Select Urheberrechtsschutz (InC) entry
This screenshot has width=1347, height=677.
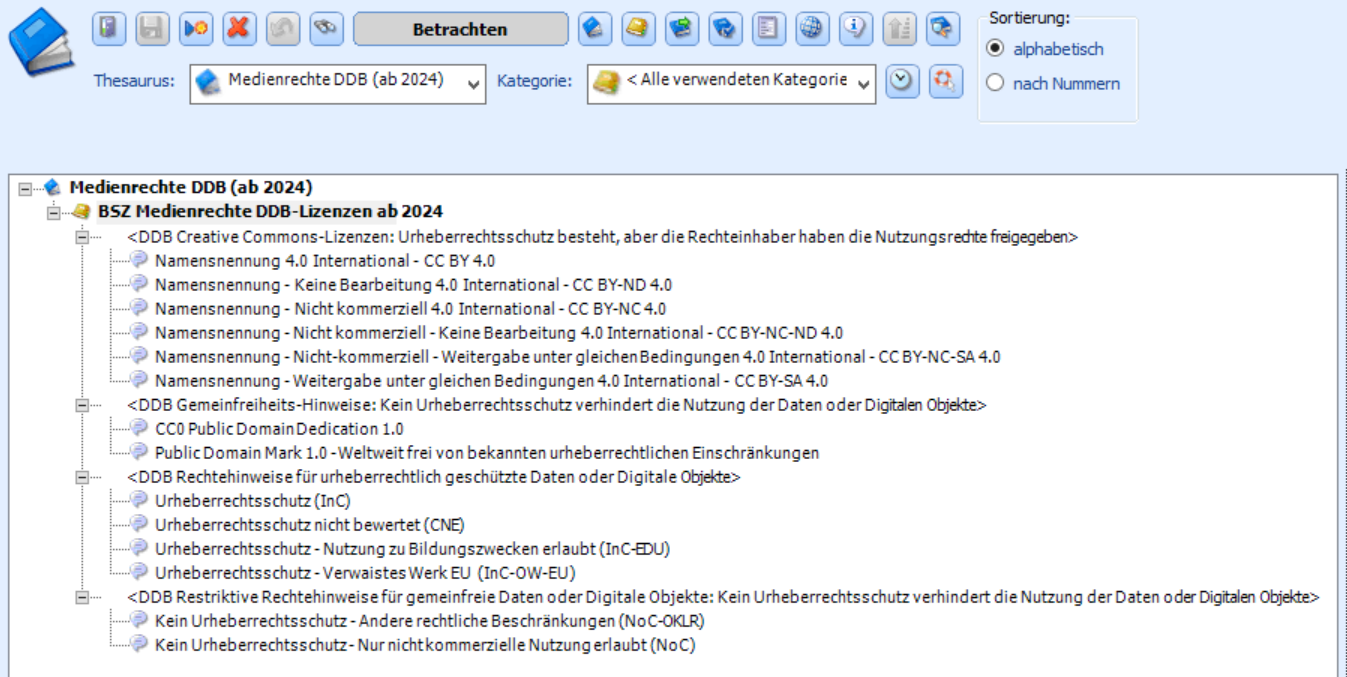click(x=253, y=501)
